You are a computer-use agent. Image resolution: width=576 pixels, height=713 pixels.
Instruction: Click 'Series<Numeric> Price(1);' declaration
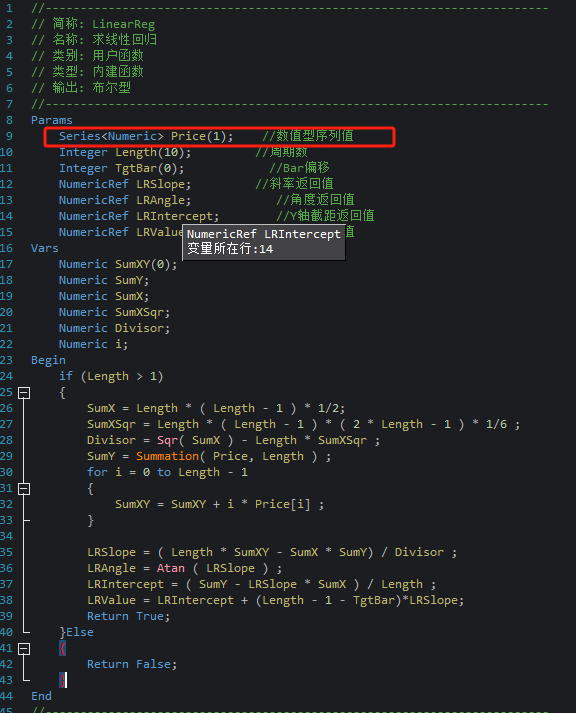click(145, 136)
